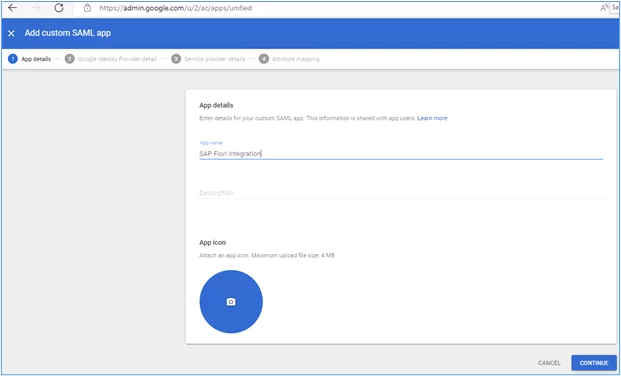Image resolution: width=621 pixels, height=376 pixels.
Task: Reload the page with refresh icon
Action: tap(59, 8)
